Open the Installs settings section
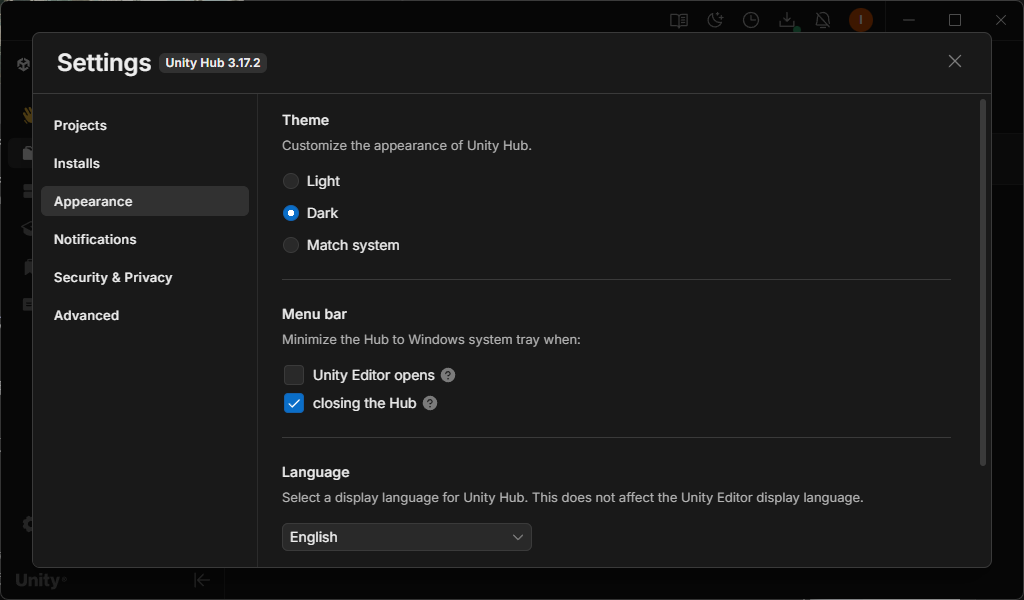 click(x=77, y=163)
